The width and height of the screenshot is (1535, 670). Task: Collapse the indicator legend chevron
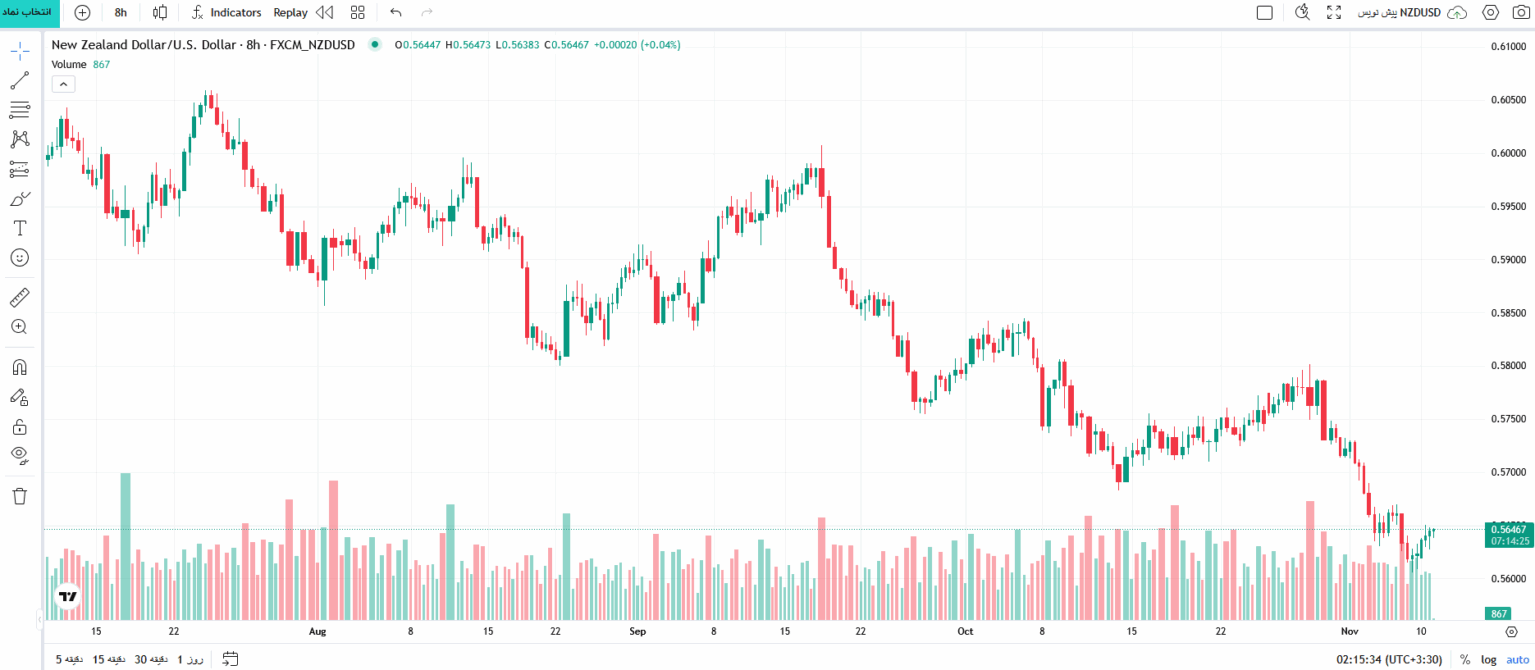pyautogui.click(x=62, y=83)
